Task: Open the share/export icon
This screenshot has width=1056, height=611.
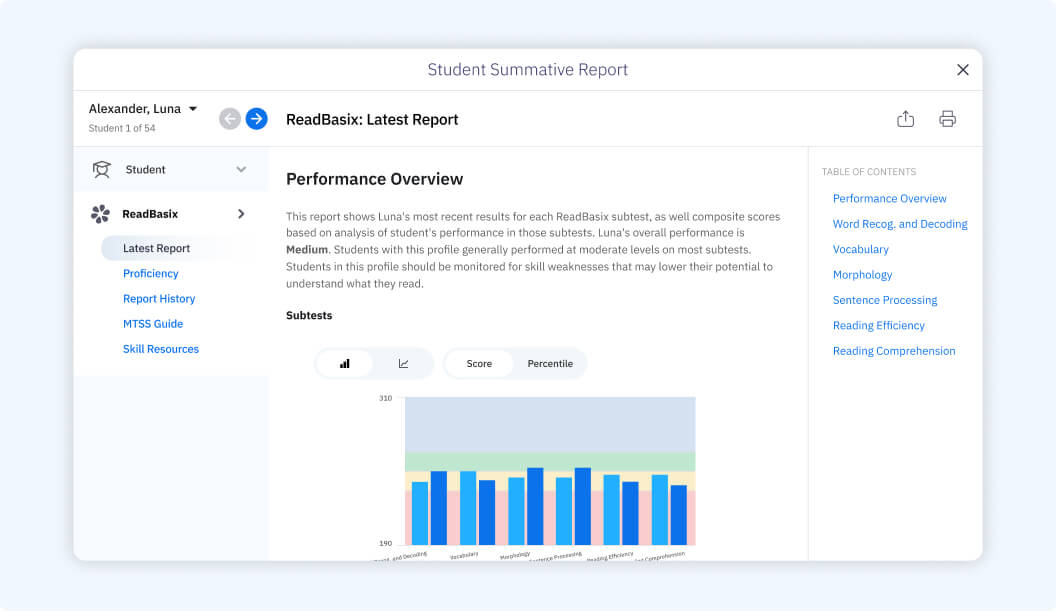Action: (906, 119)
